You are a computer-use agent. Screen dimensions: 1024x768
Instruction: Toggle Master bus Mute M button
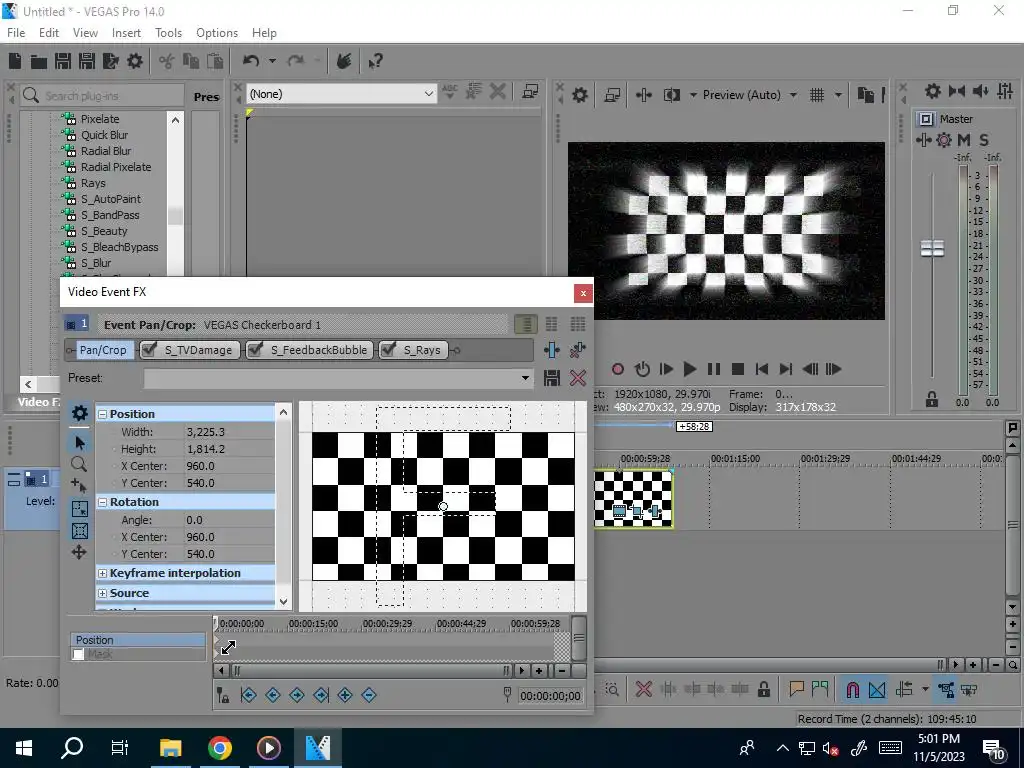[x=964, y=140]
